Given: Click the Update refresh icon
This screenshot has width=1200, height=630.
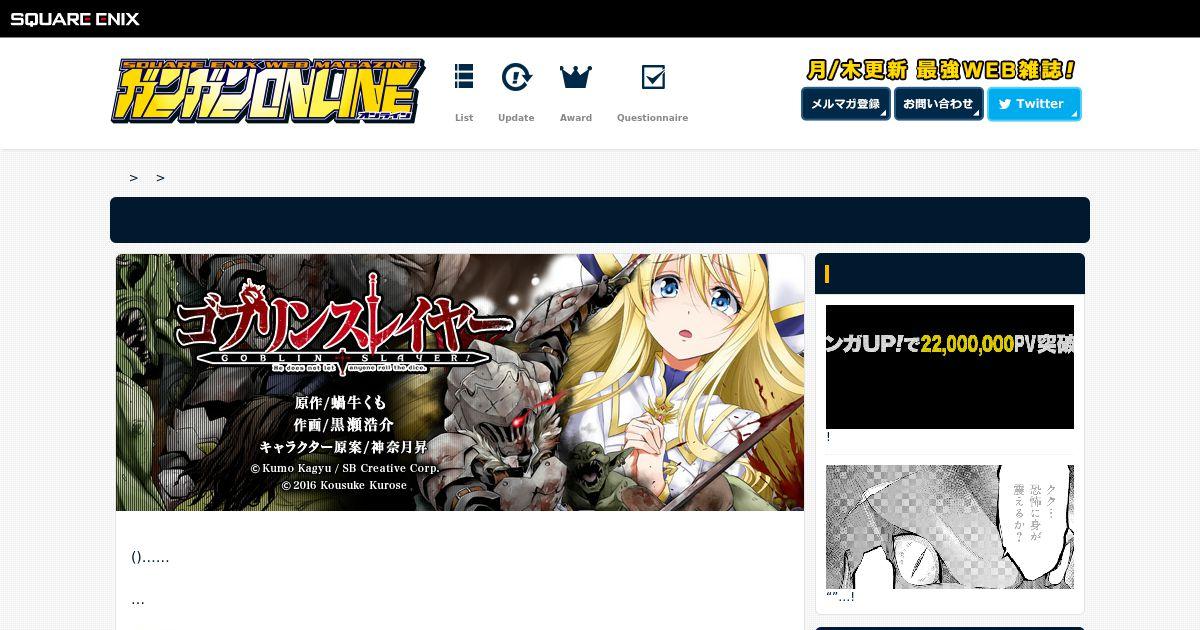Looking at the screenshot, I should [x=516, y=77].
